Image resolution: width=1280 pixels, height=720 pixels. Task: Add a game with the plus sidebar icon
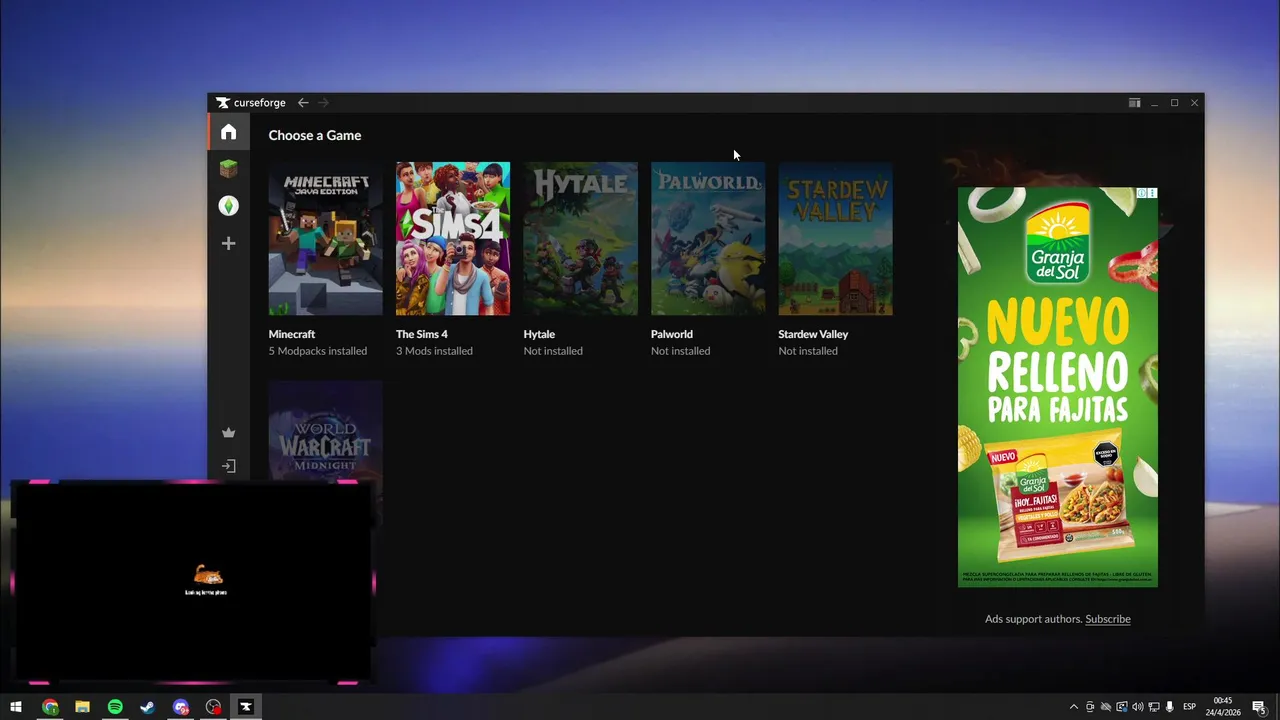point(229,243)
